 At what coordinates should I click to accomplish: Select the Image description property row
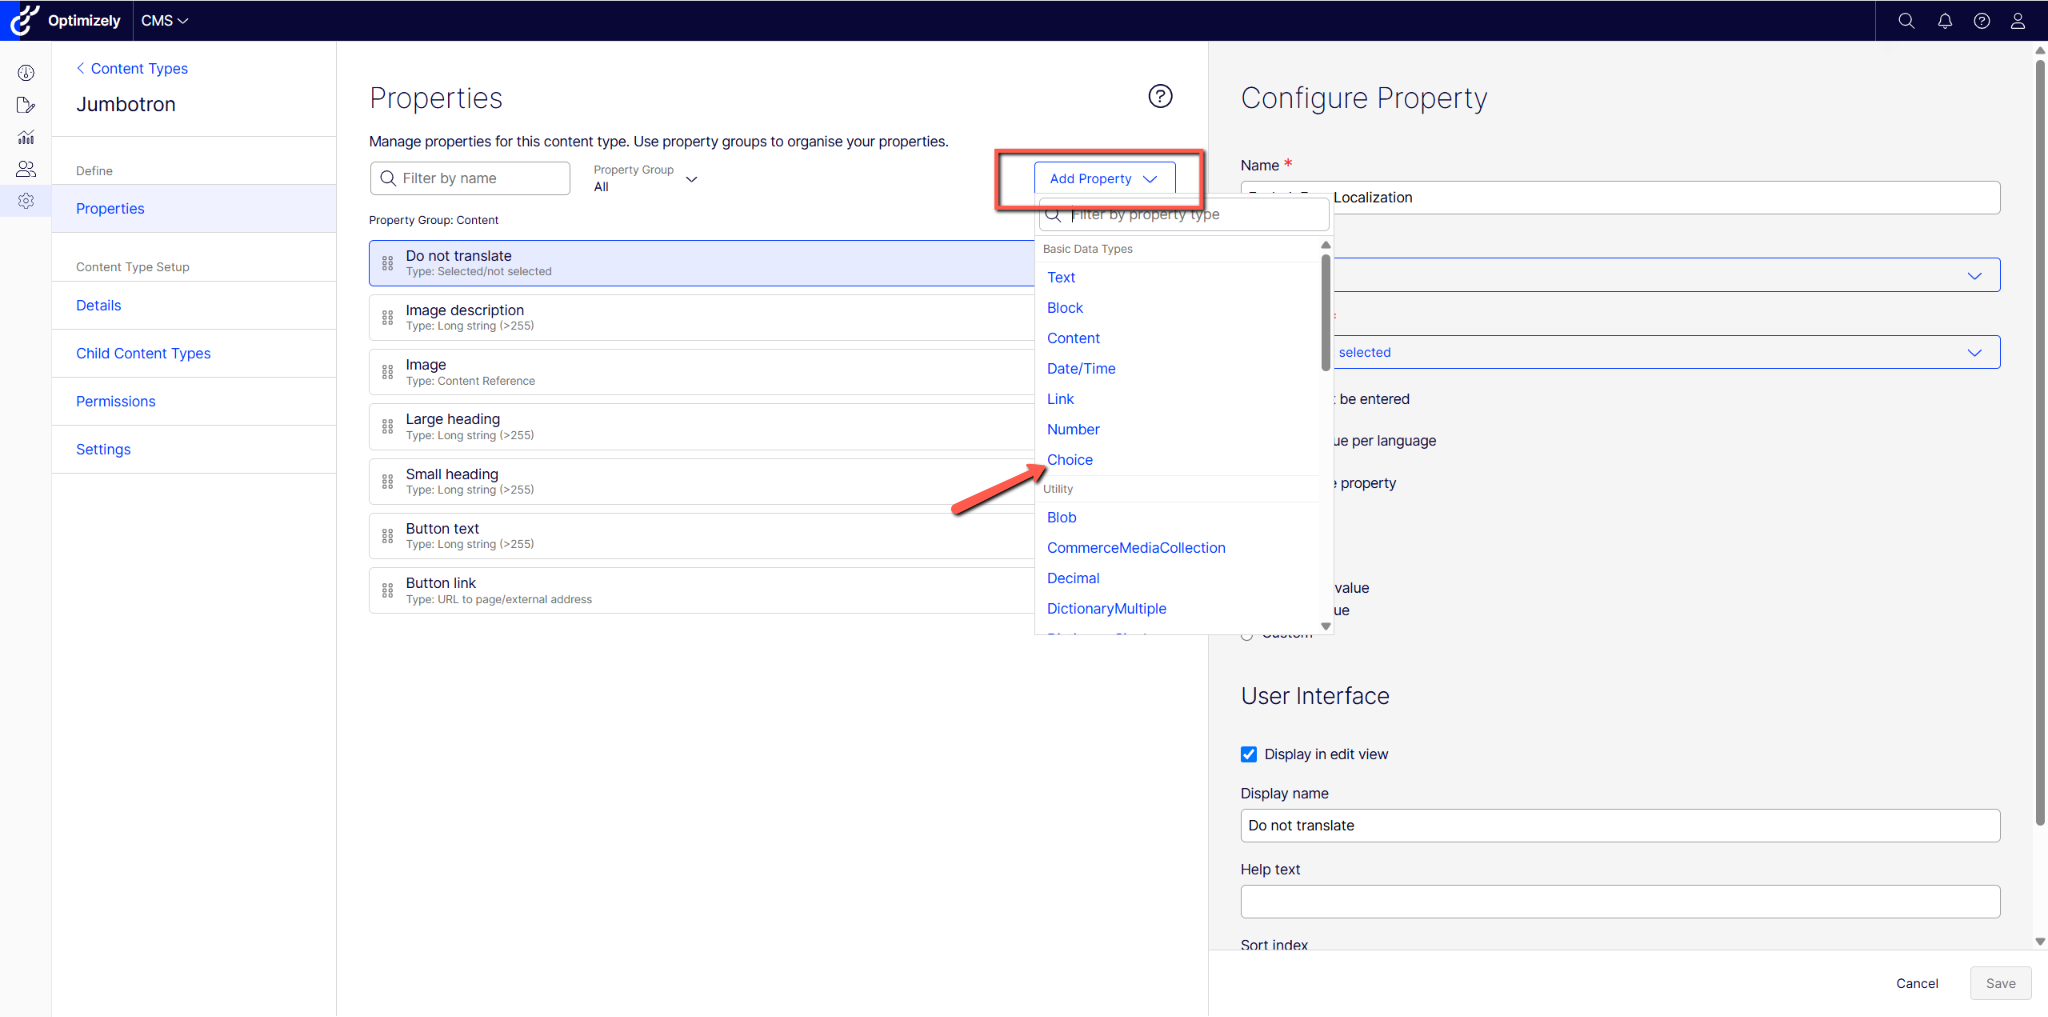click(x=702, y=318)
